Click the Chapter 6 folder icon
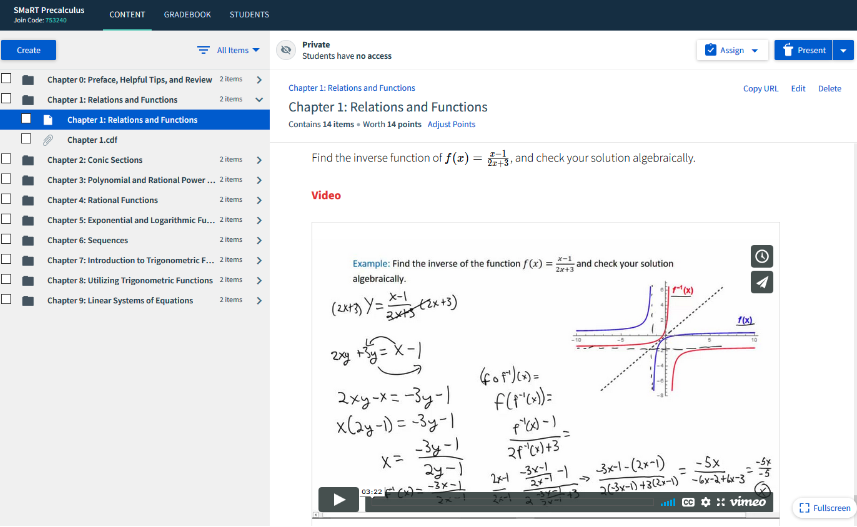 click(x=28, y=241)
